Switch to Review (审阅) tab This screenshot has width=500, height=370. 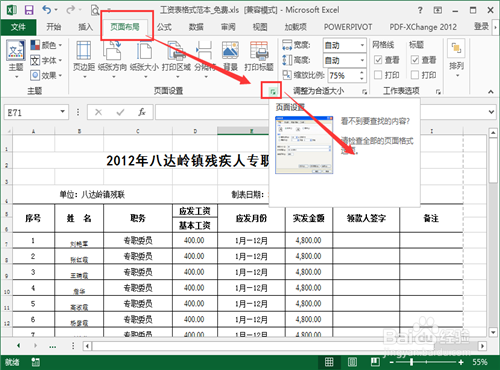point(228,27)
